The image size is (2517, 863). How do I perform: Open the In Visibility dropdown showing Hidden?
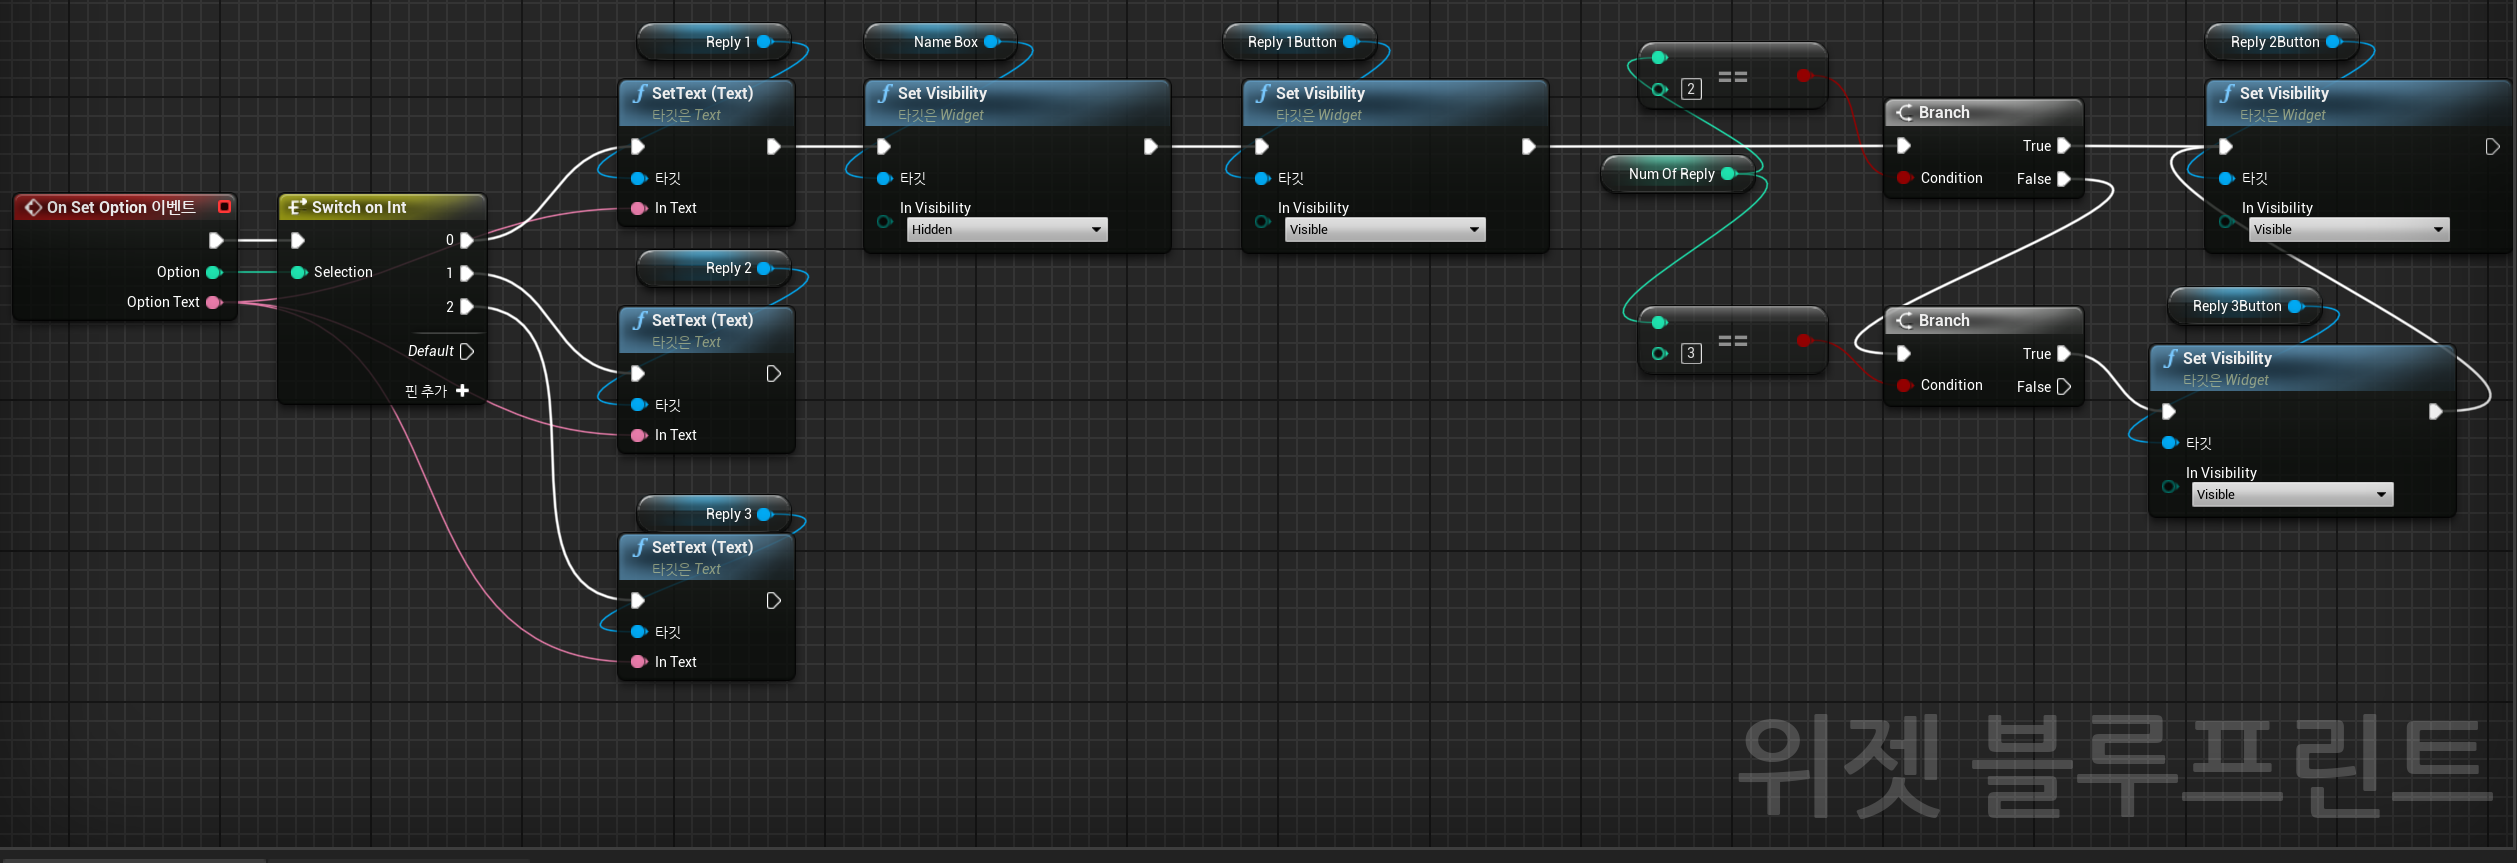click(1006, 230)
